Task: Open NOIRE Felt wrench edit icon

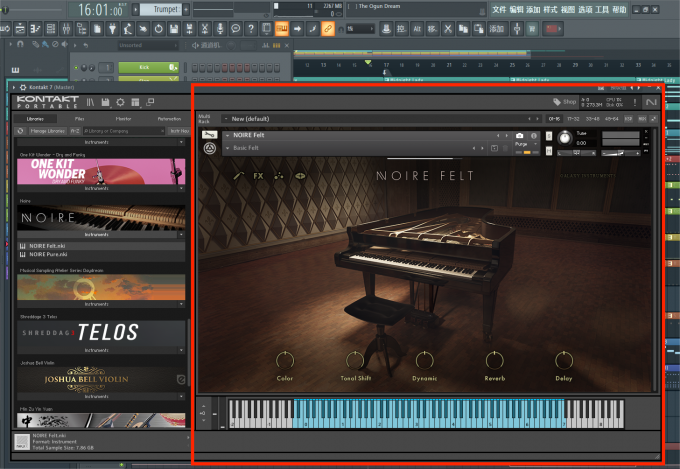Action: pos(209,135)
